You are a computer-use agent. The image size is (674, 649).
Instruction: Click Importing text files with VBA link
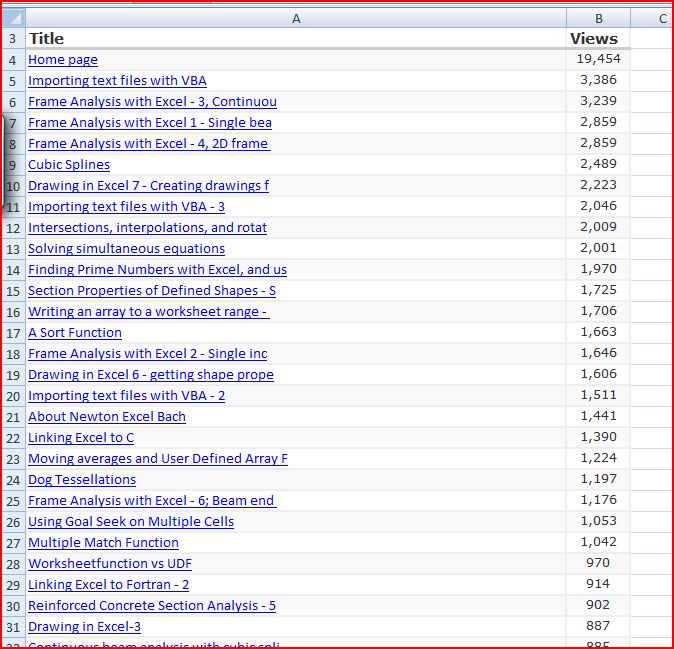tap(117, 81)
